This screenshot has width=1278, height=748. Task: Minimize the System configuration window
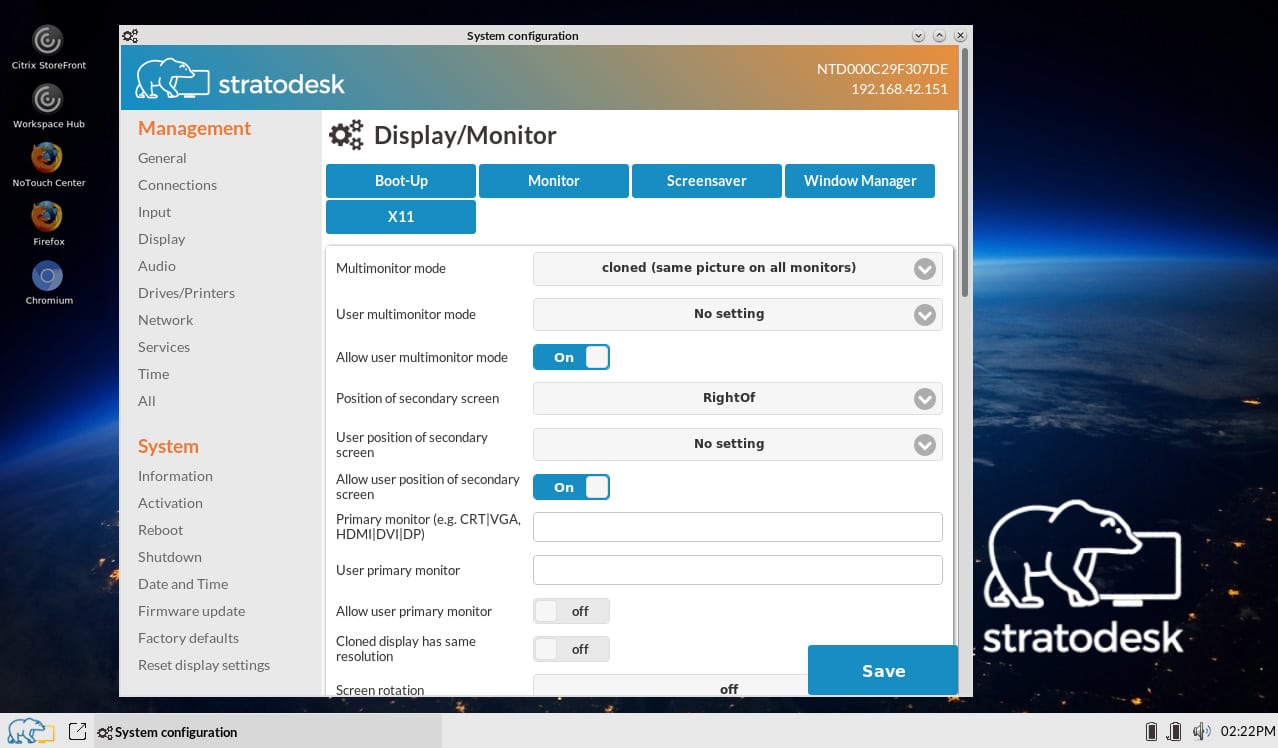pyautogui.click(x=919, y=35)
